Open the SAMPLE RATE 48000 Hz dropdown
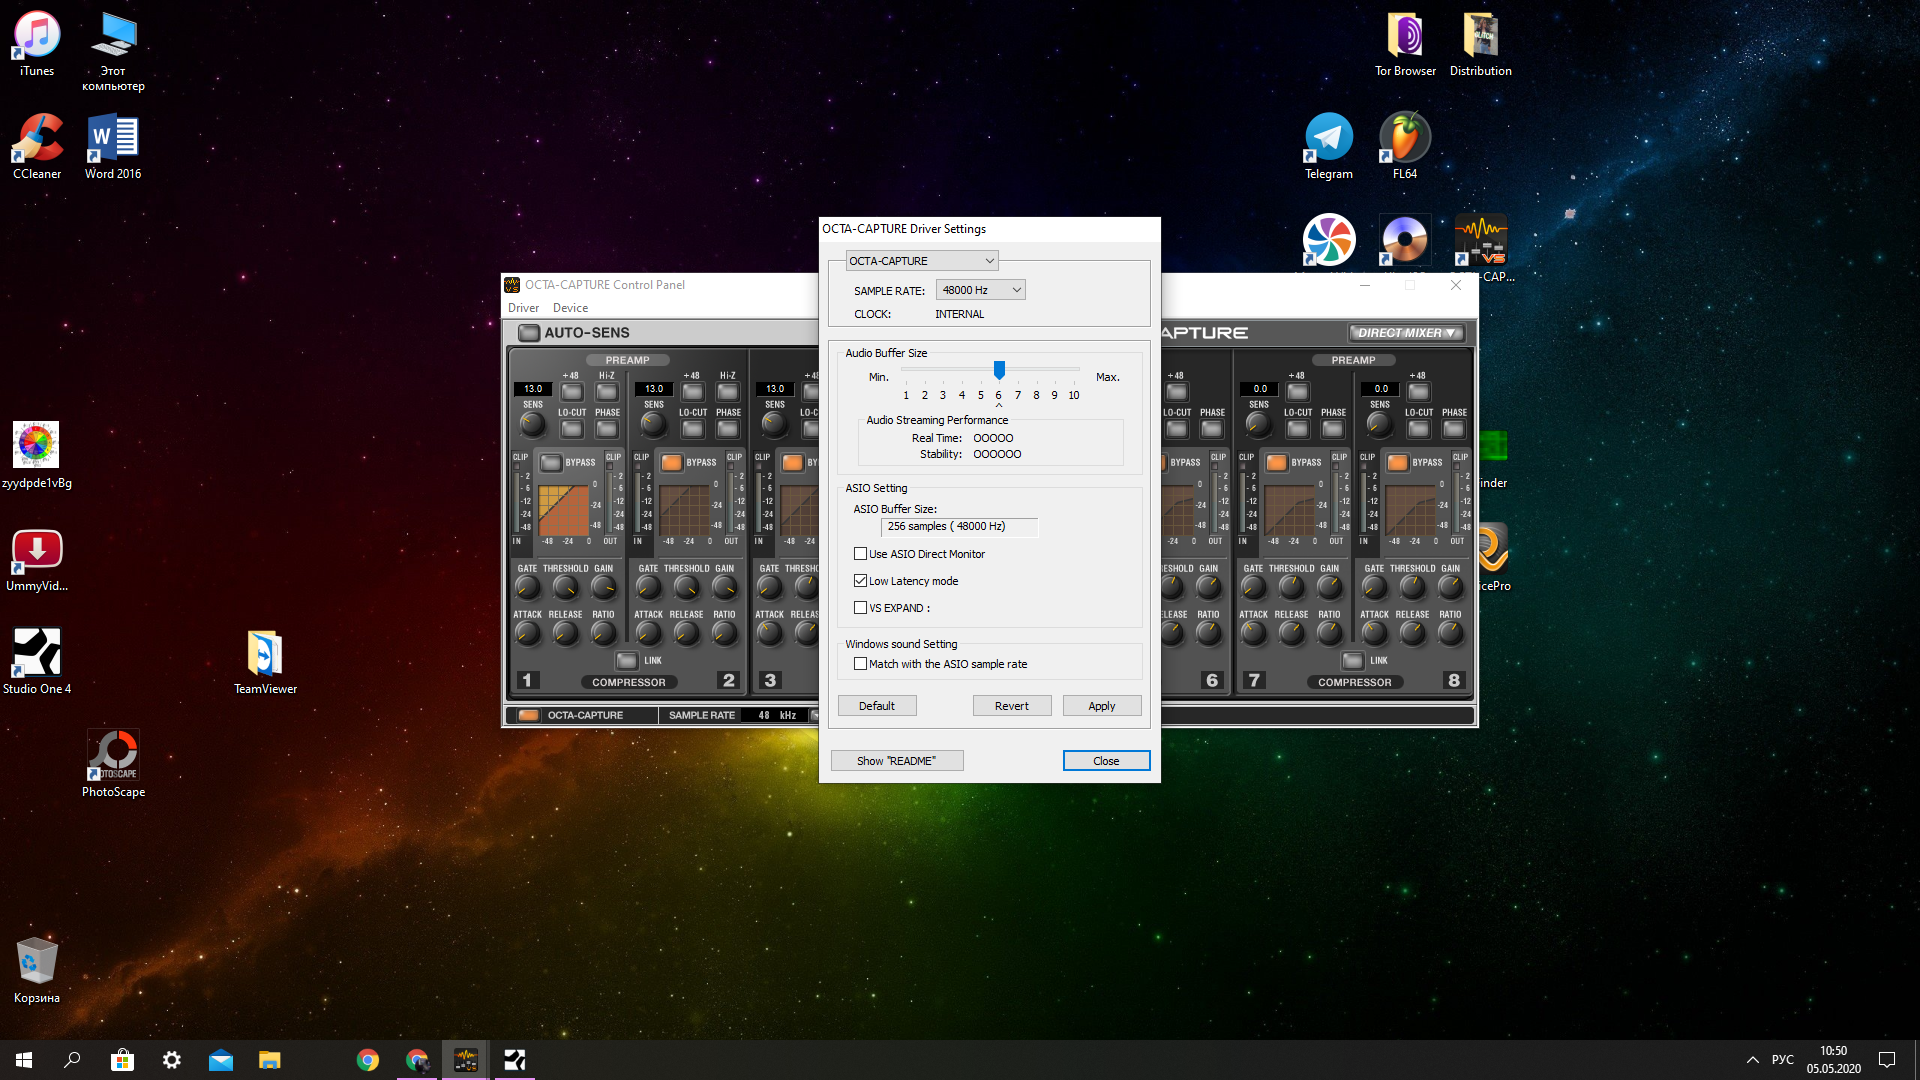Viewport: 1920px width, 1080px height. [980, 290]
